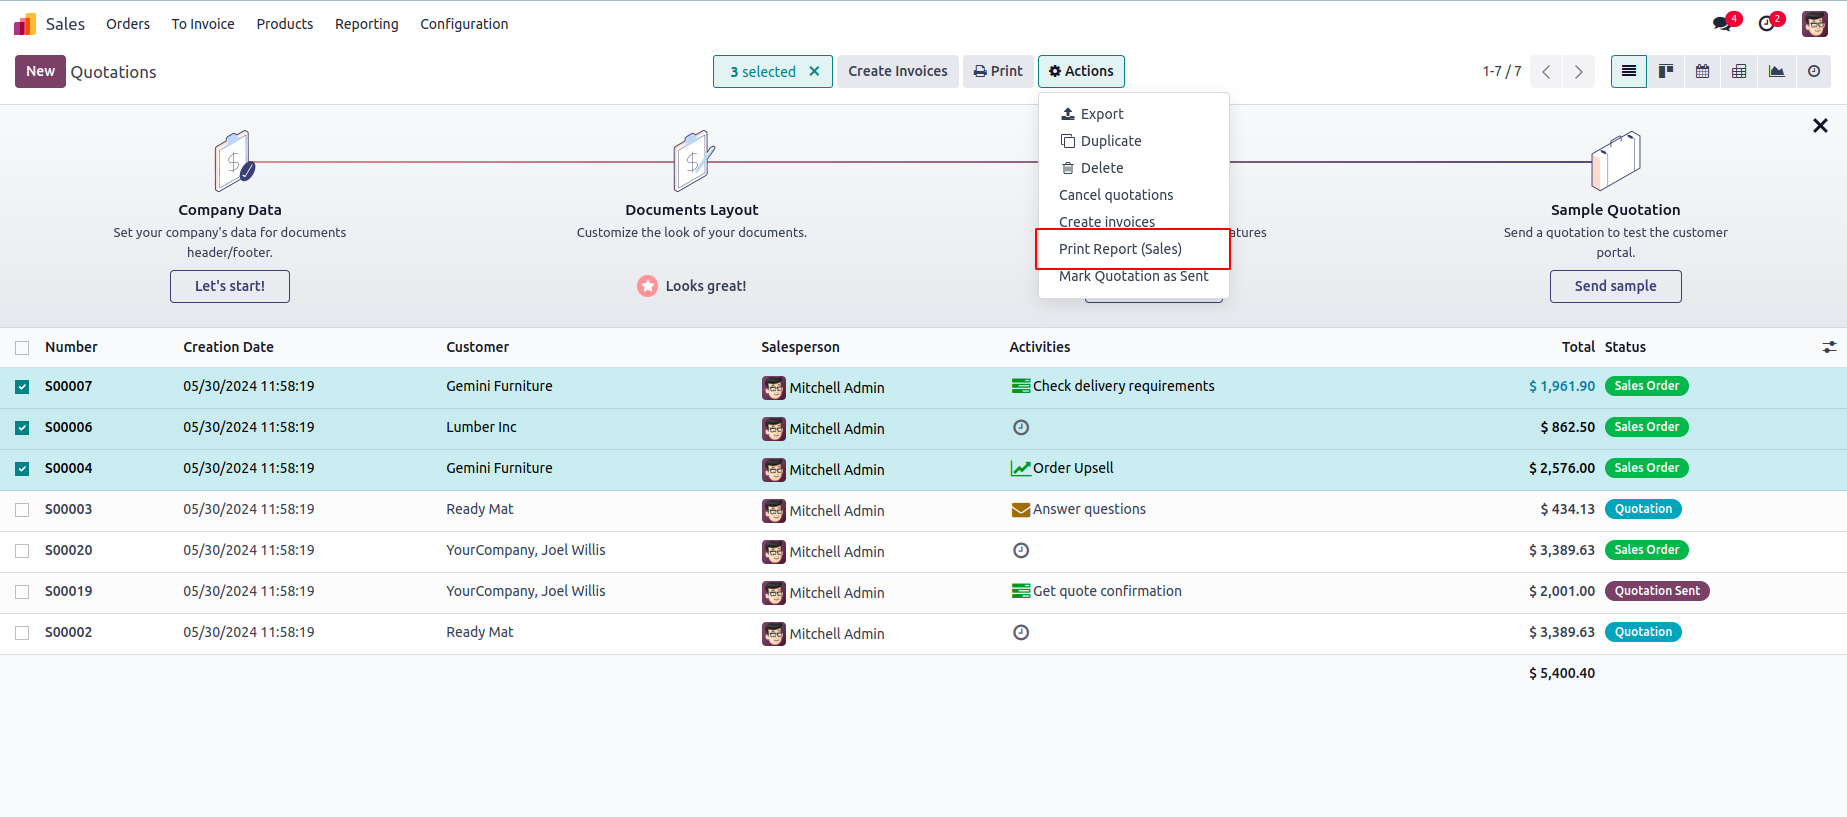Check the S00019 row checkbox
Image resolution: width=1847 pixels, height=817 pixels.
click(x=22, y=592)
